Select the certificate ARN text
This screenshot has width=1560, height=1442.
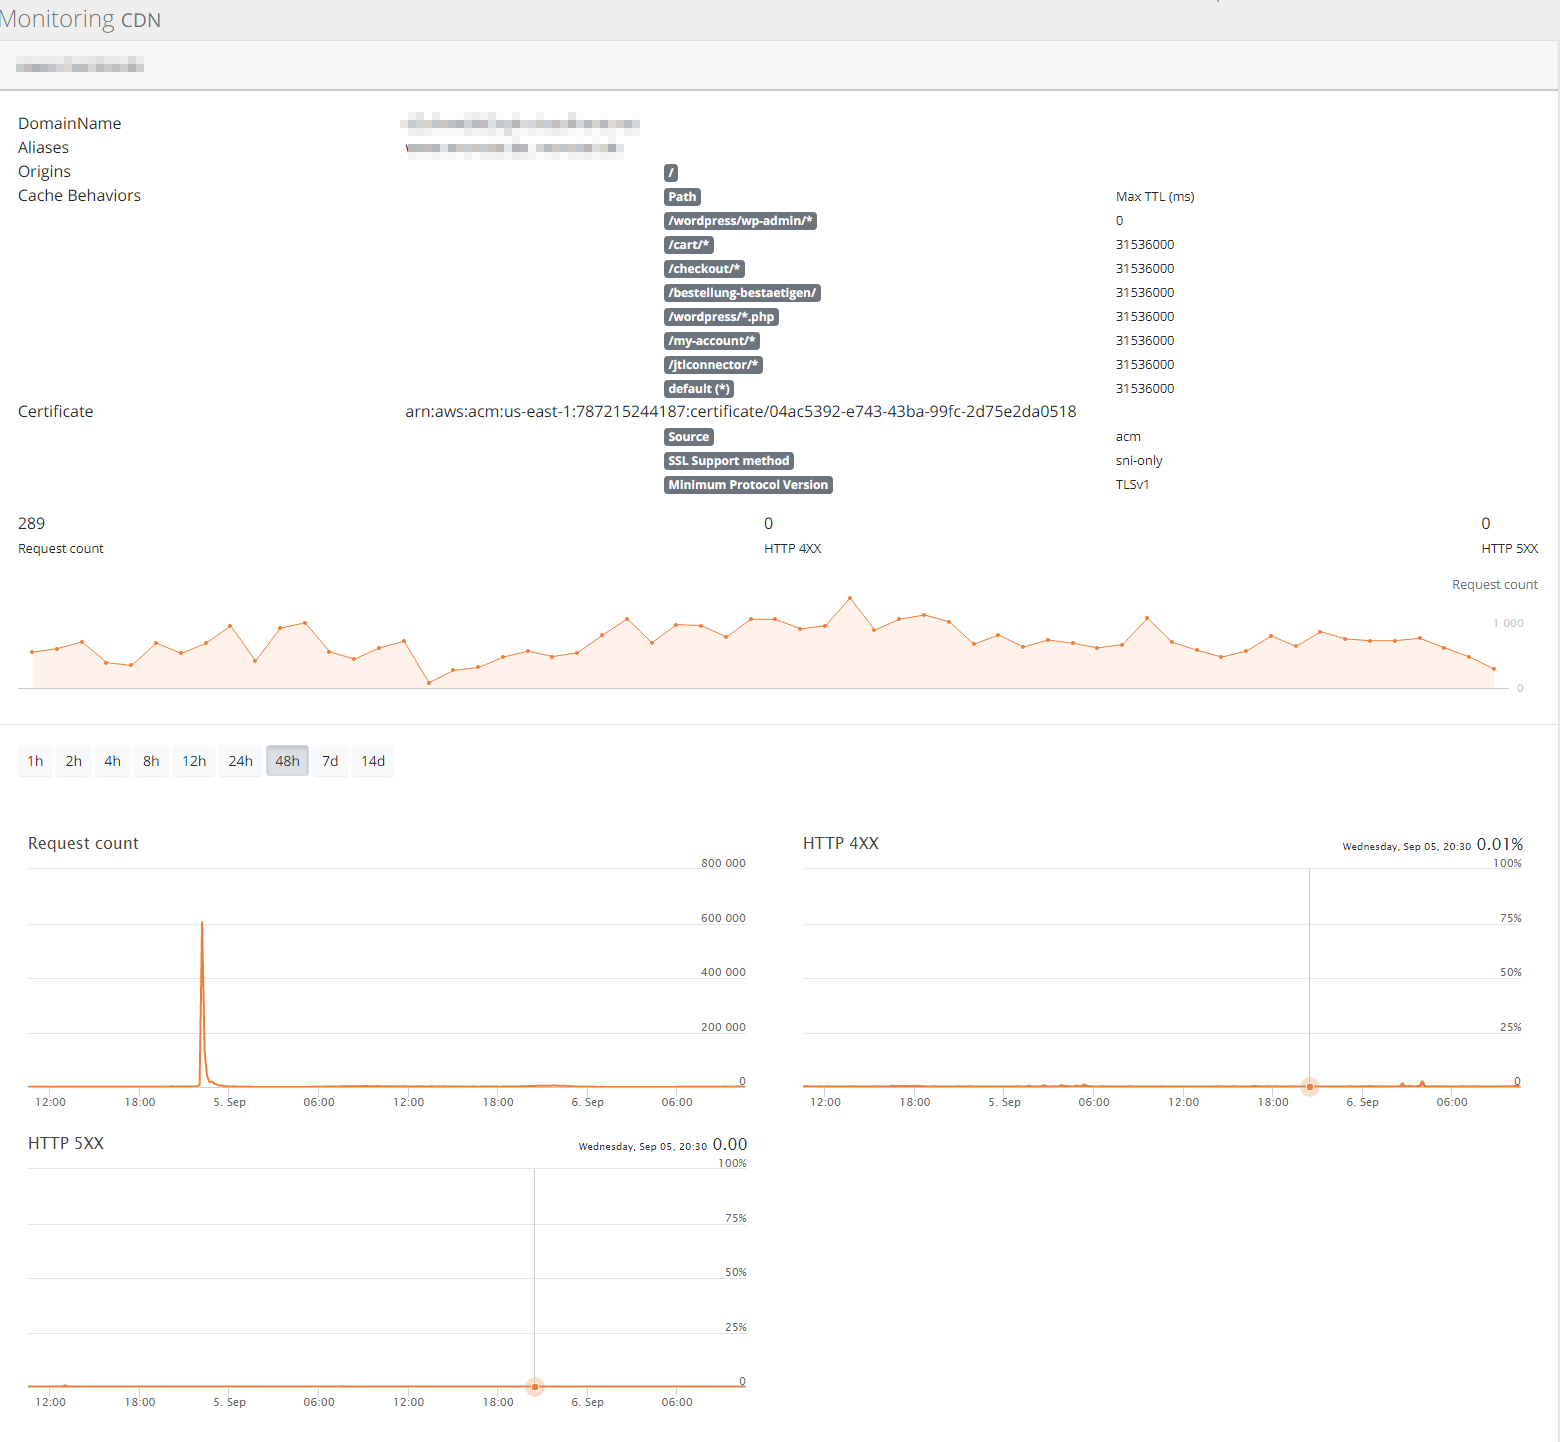[741, 412]
